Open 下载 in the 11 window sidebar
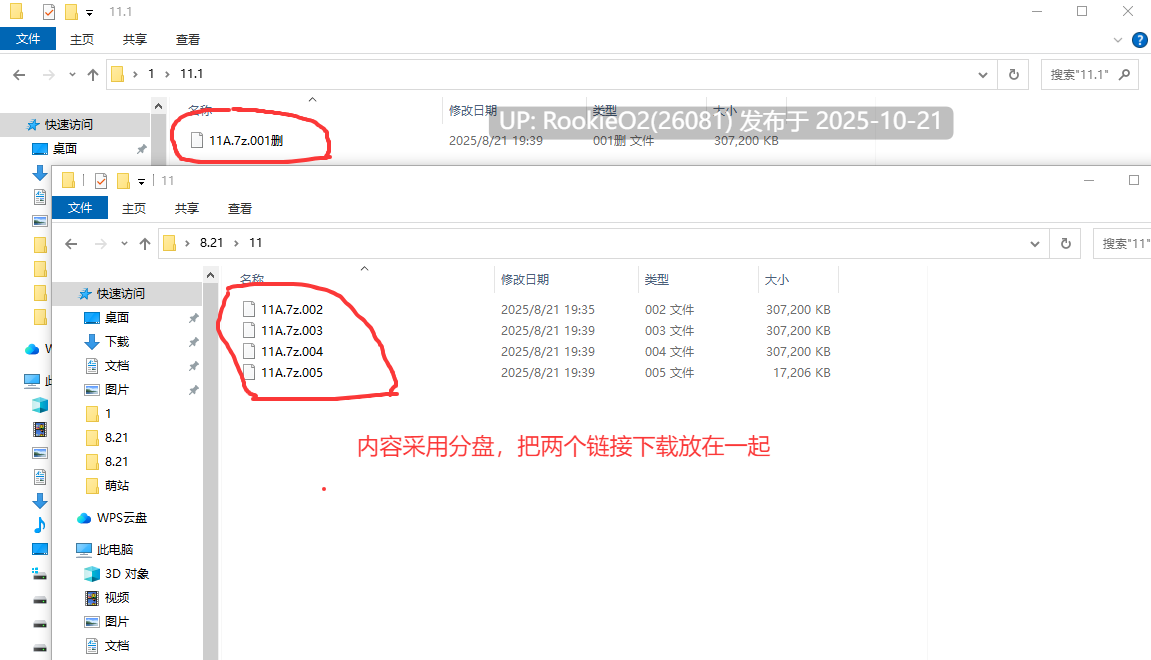Screen dimensions: 1151x660 click(x=117, y=342)
